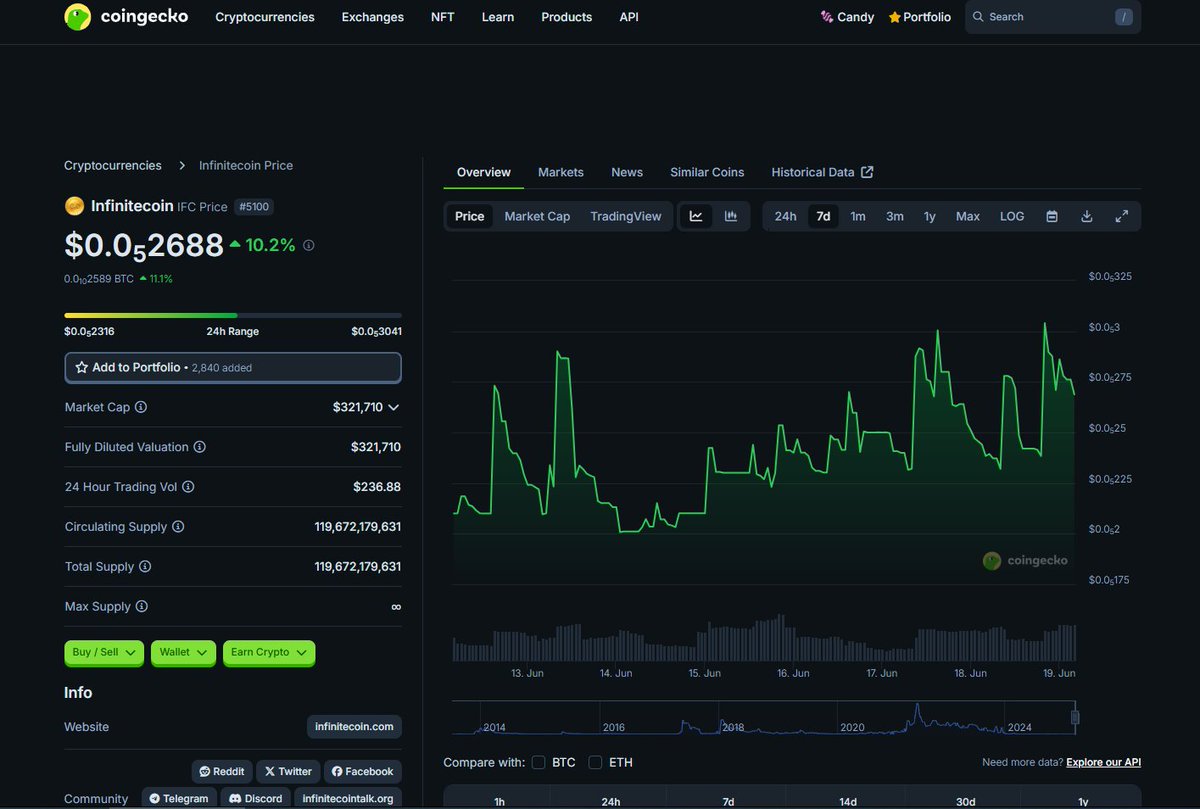Click Circulating Supply info icon
1200x809 pixels.
click(x=178, y=527)
